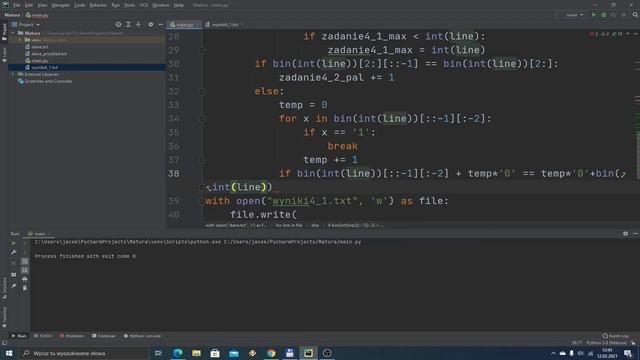Click the Select Opened File locate icon

pos(118,24)
